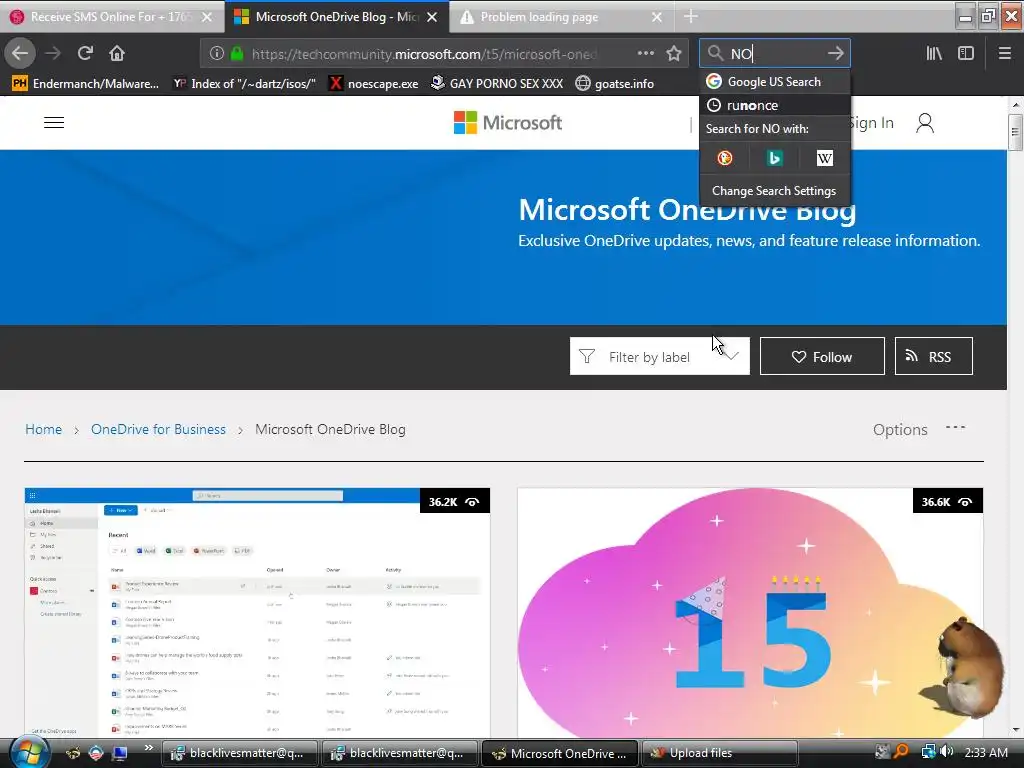Switch to Upload files taskbar window
Screen dimensions: 1024x768
click(720, 753)
